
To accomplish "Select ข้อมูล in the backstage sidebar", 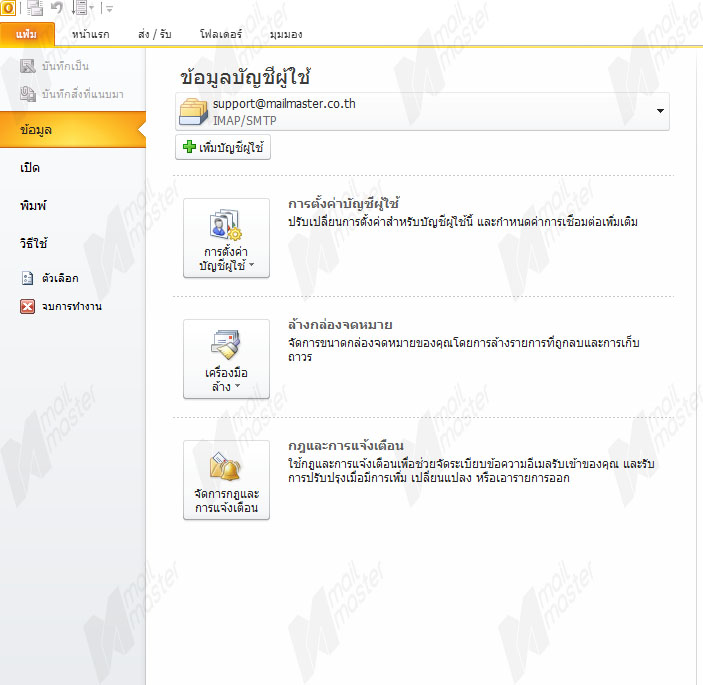I will tap(73, 130).
